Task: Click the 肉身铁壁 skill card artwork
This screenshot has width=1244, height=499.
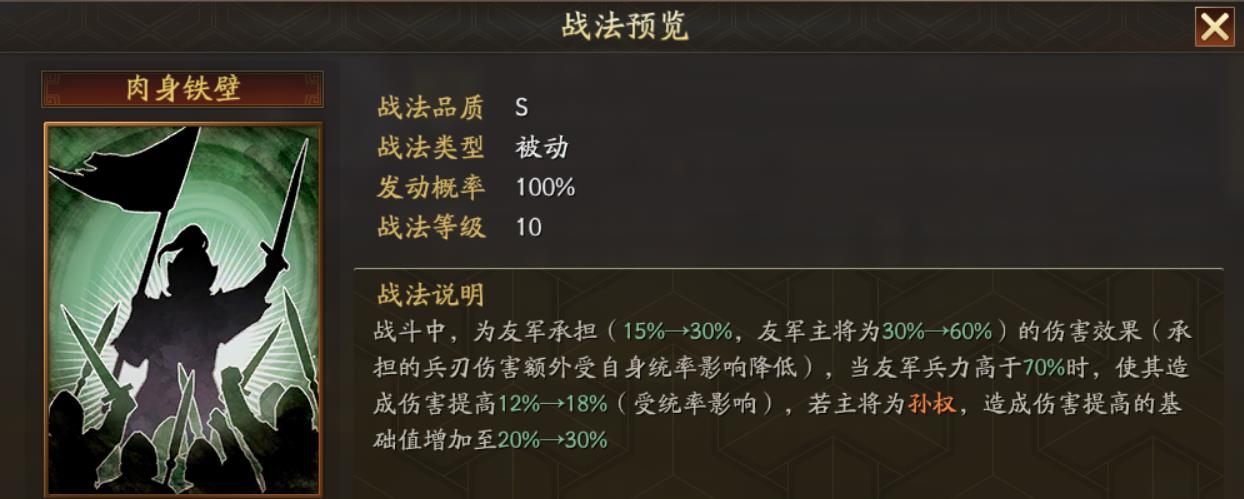Action: click(x=183, y=309)
